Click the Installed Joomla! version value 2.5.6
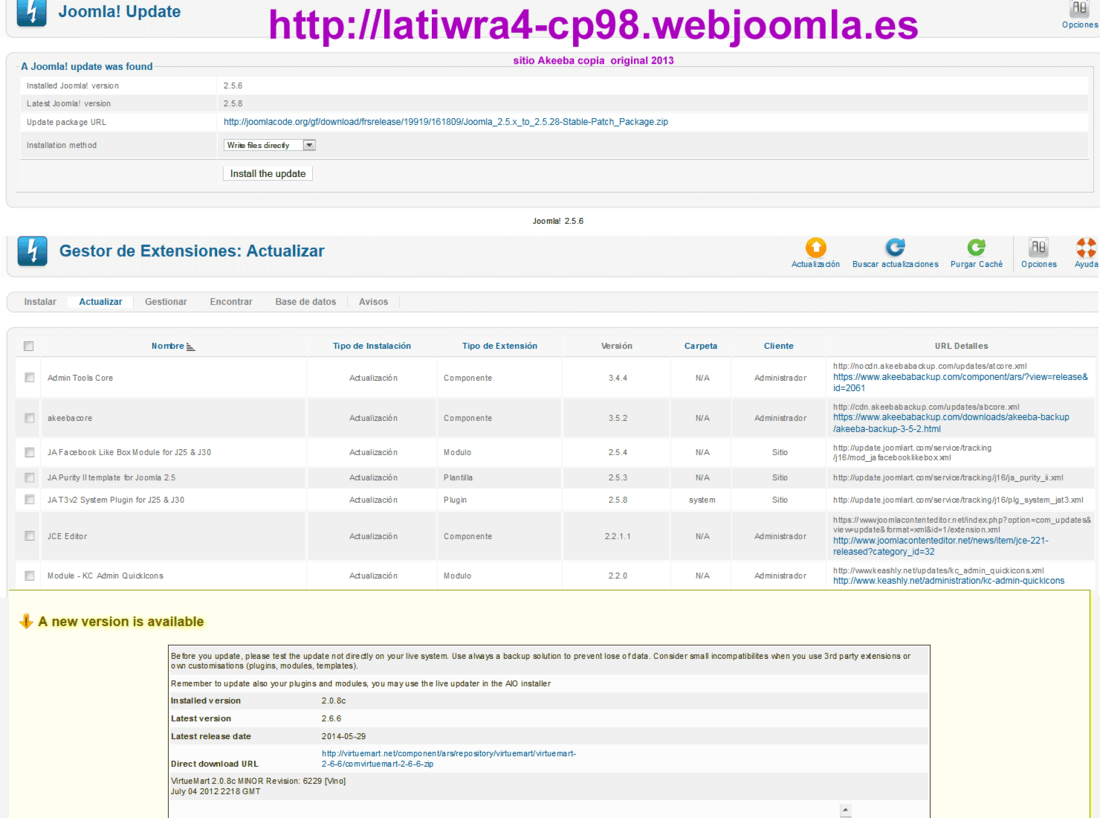The height and width of the screenshot is (818, 1100). tap(233, 86)
